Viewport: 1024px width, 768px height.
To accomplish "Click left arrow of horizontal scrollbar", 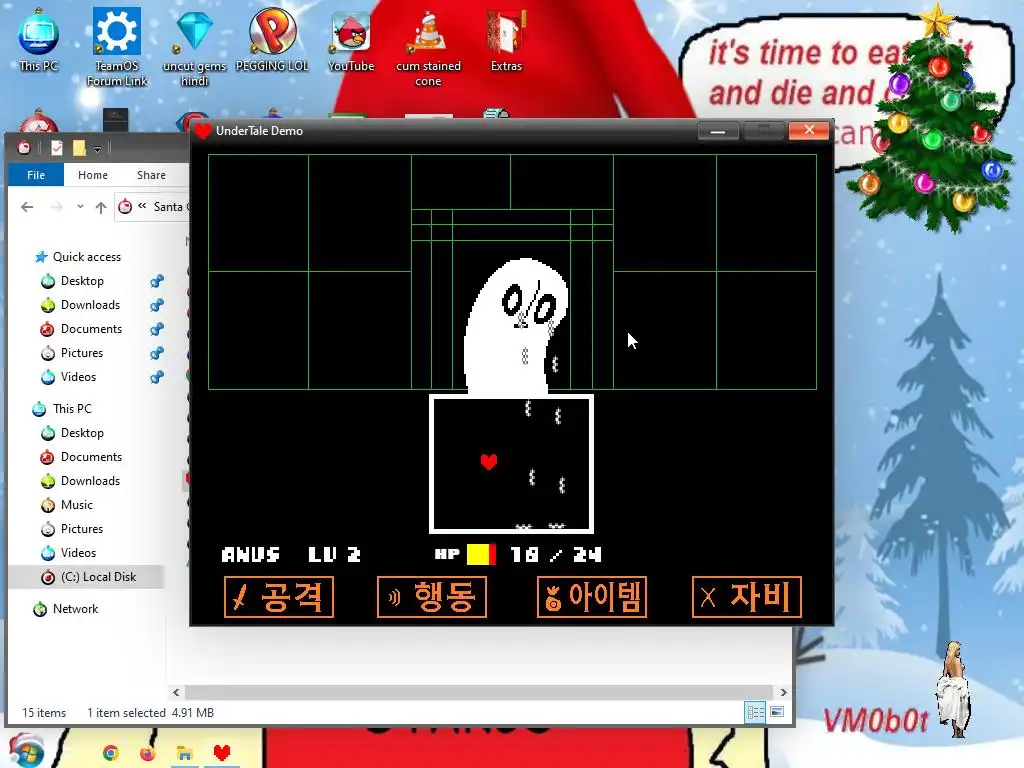I will [x=176, y=692].
